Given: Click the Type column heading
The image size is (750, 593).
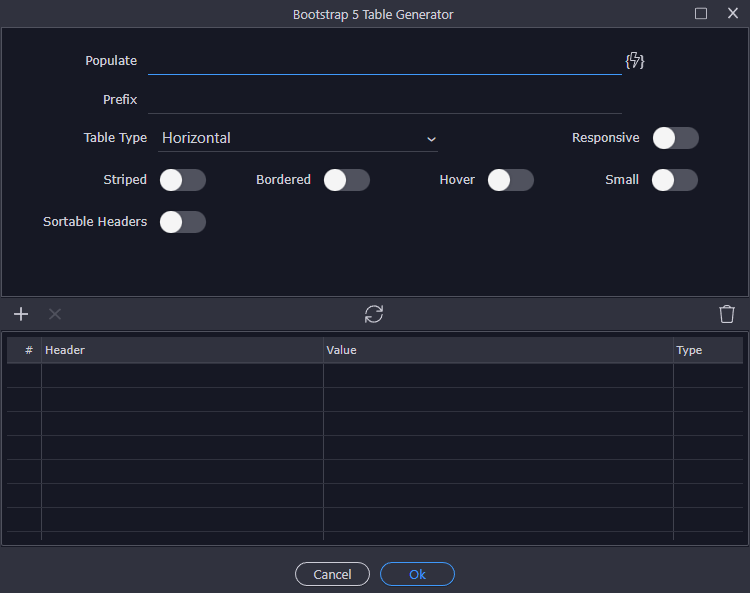Looking at the screenshot, I should tap(708, 350).
